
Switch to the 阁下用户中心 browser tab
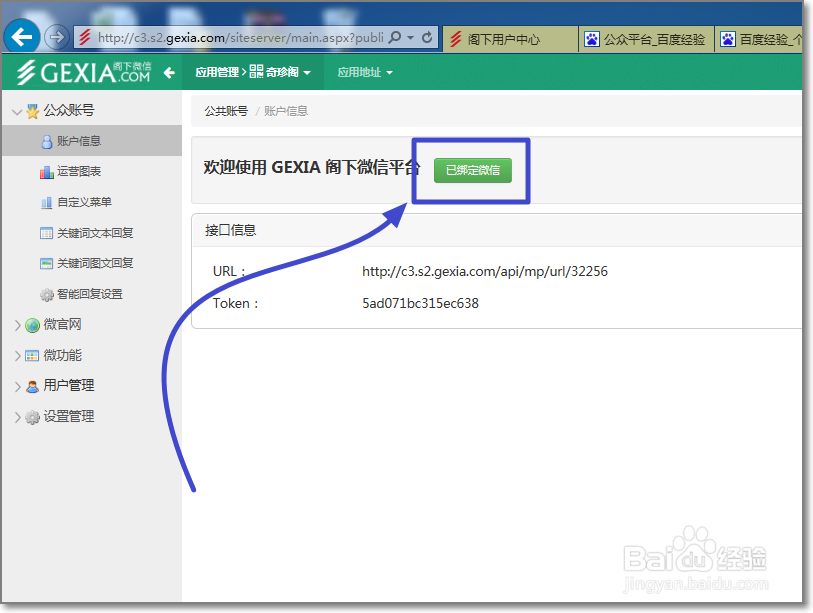[510, 39]
